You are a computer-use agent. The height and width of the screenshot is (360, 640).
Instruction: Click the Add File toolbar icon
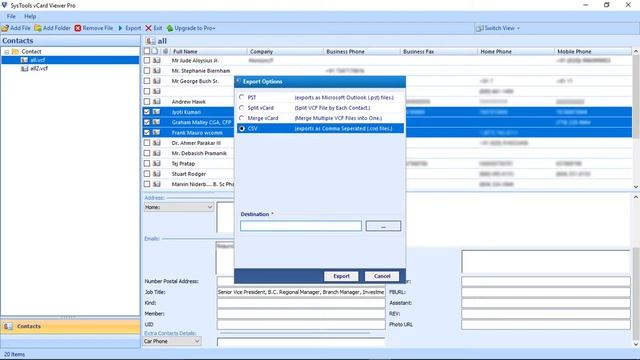(5, 28)
